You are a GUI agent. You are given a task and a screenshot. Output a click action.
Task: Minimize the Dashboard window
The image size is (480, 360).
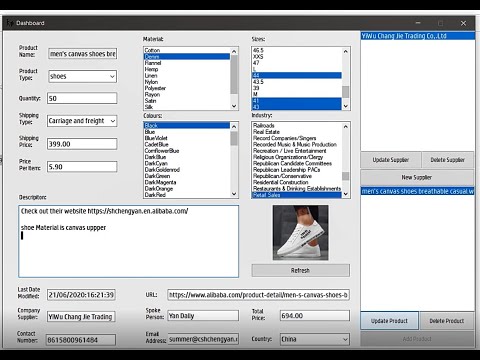(418, 23)
